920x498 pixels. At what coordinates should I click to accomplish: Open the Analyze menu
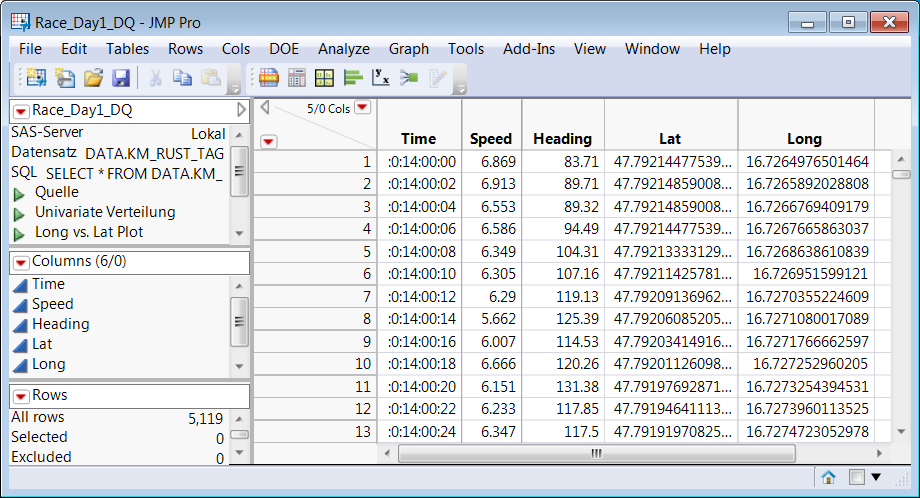click(x=343, y=49)
